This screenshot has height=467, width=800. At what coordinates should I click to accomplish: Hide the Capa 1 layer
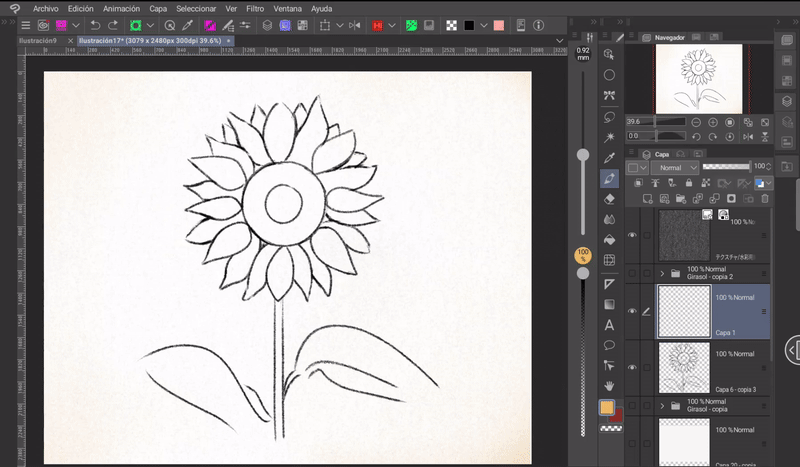[632, 311]
